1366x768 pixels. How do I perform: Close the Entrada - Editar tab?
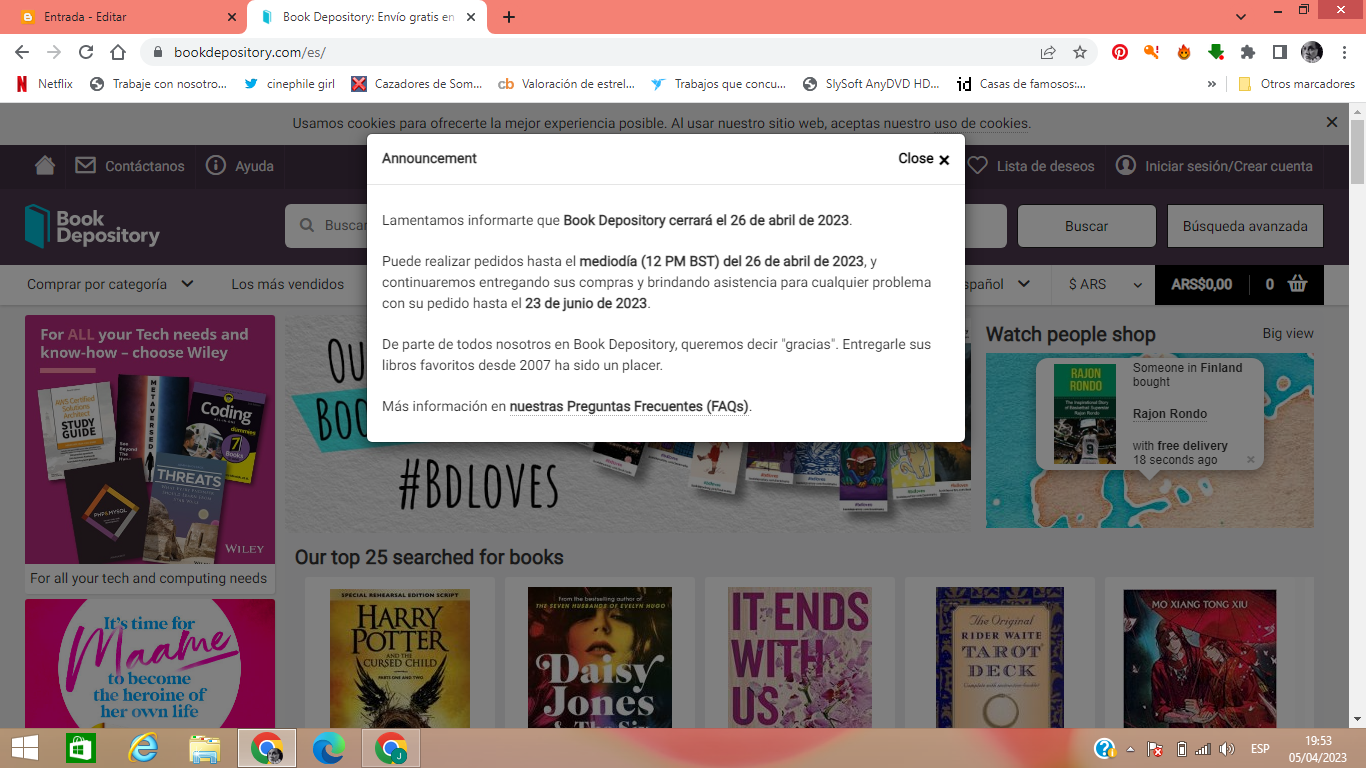click(x=232, y=17)
